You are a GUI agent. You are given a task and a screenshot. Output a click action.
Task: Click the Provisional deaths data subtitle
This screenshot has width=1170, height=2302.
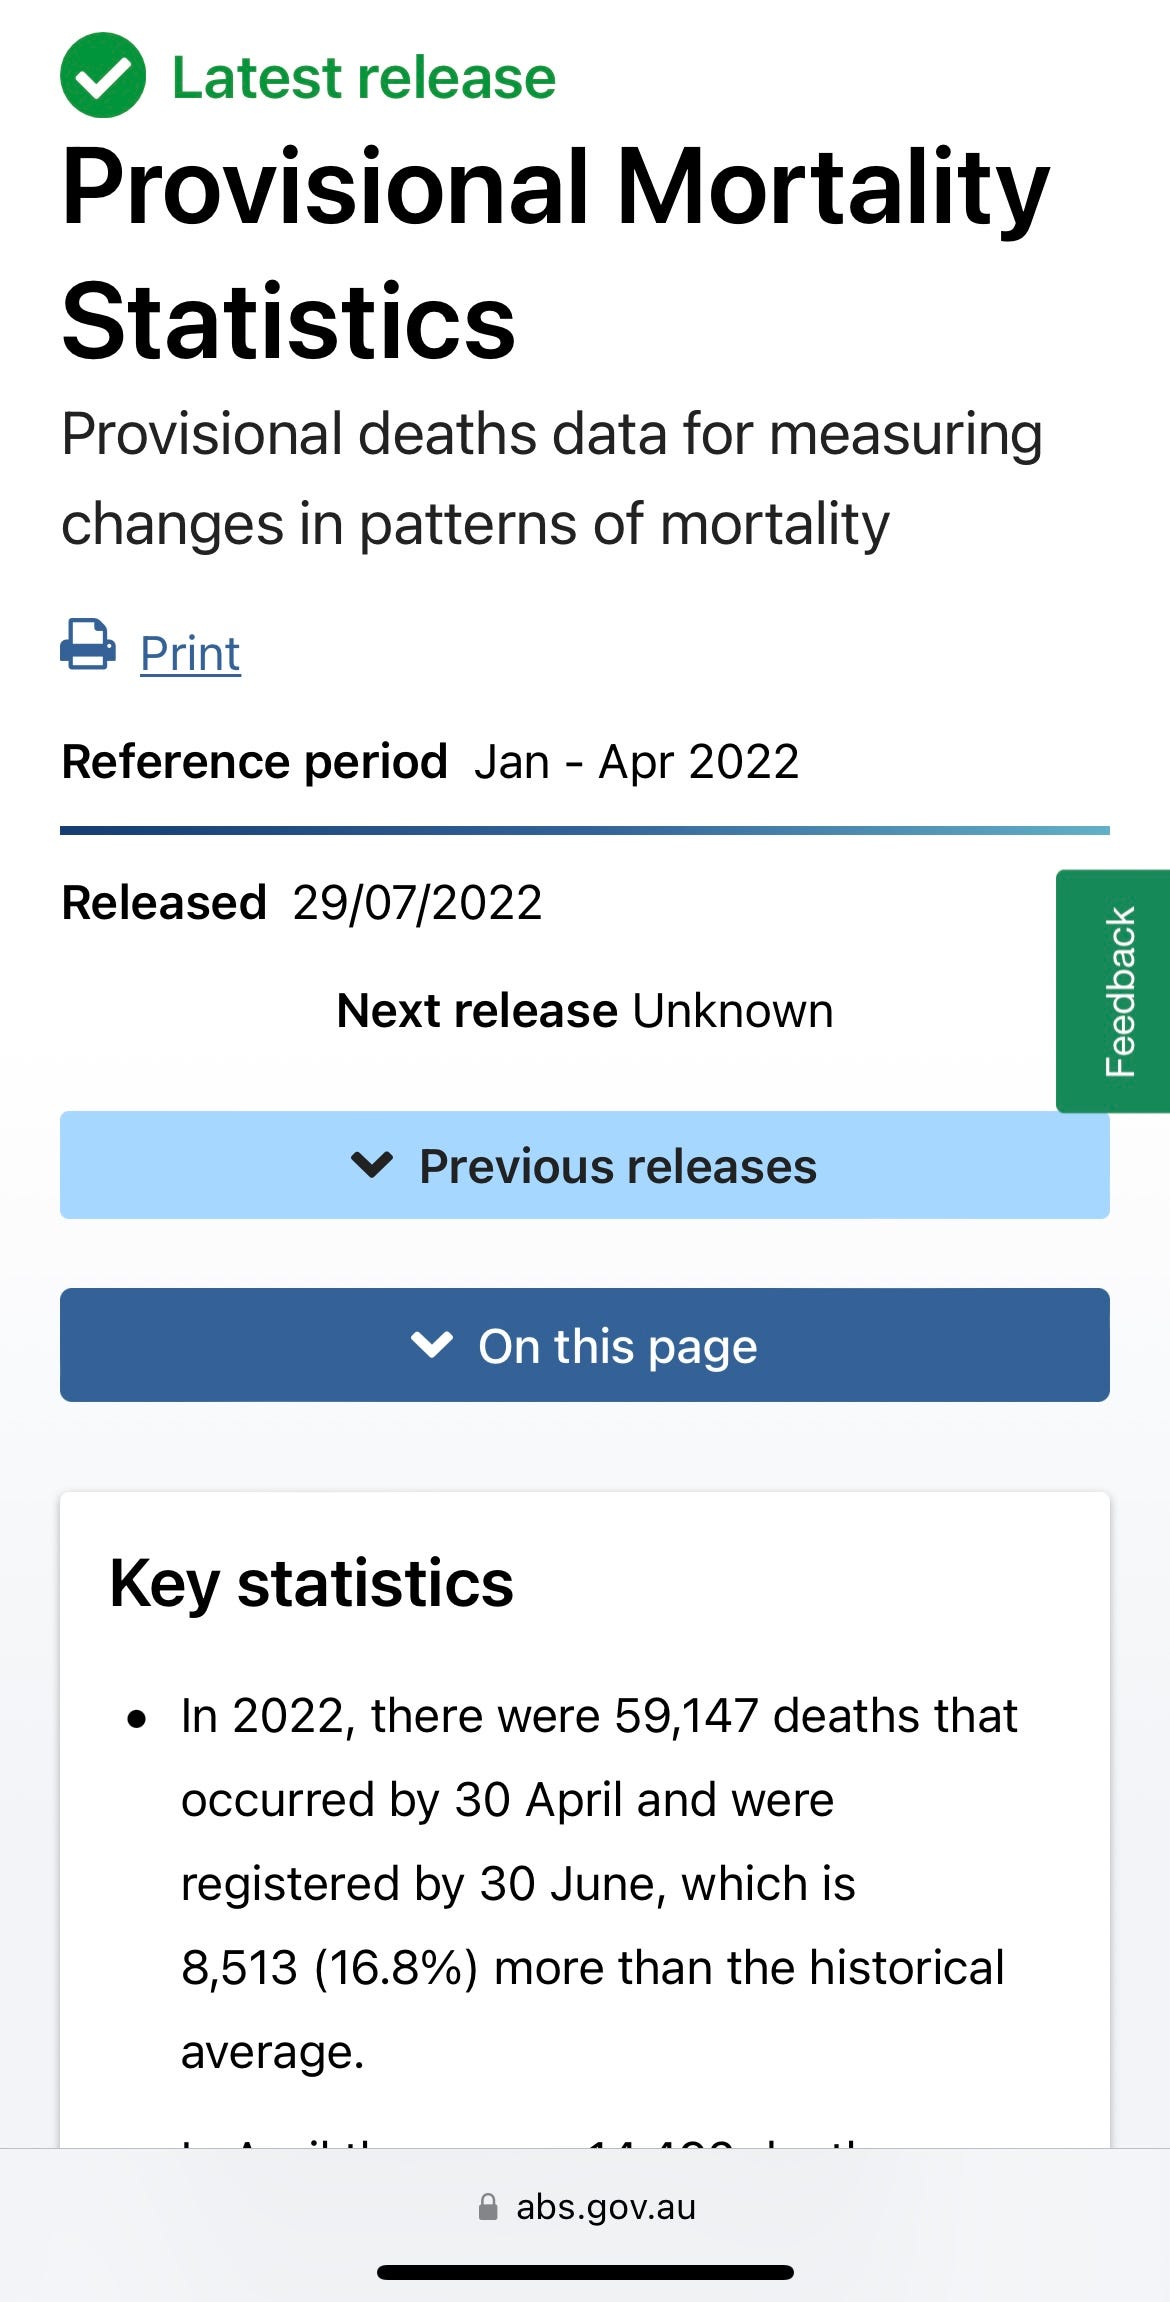coord(551,479)
